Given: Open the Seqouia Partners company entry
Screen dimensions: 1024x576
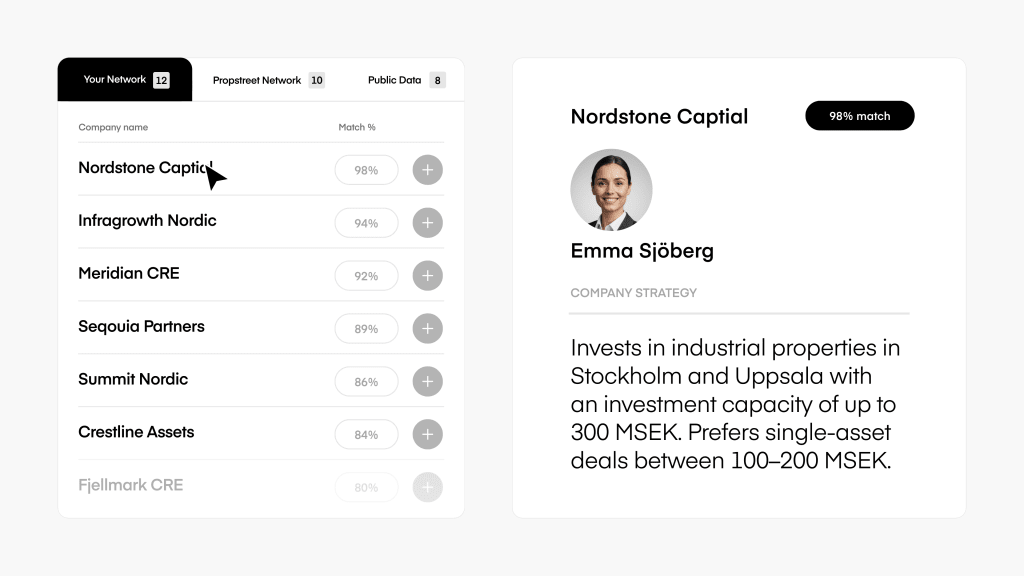Looking at the screenshot, I should pos(141,326).
